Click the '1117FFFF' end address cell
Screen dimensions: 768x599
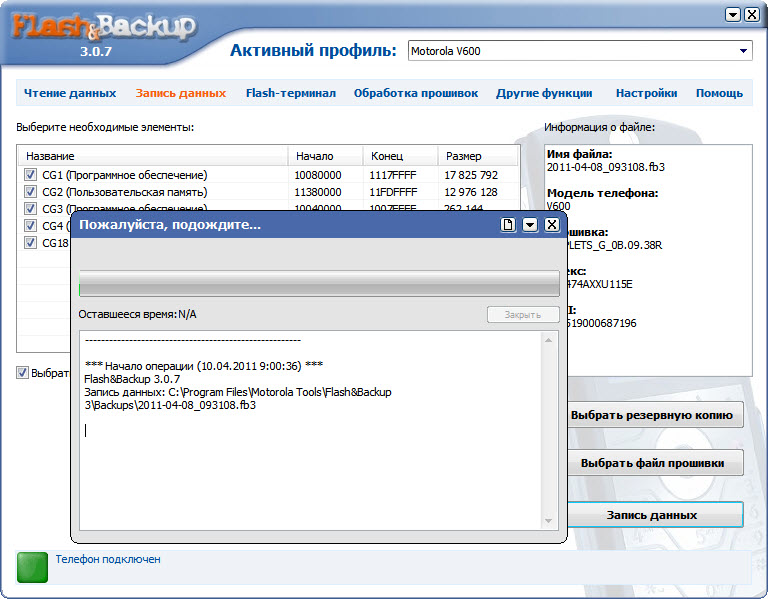point(393,175)
